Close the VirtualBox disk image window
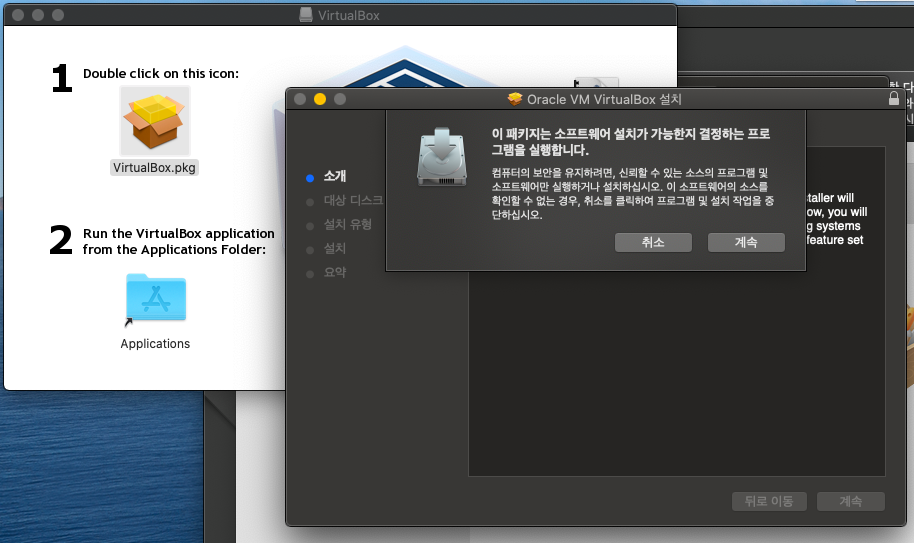The width and height of the screenshot is (914, 543). point(18,15)
